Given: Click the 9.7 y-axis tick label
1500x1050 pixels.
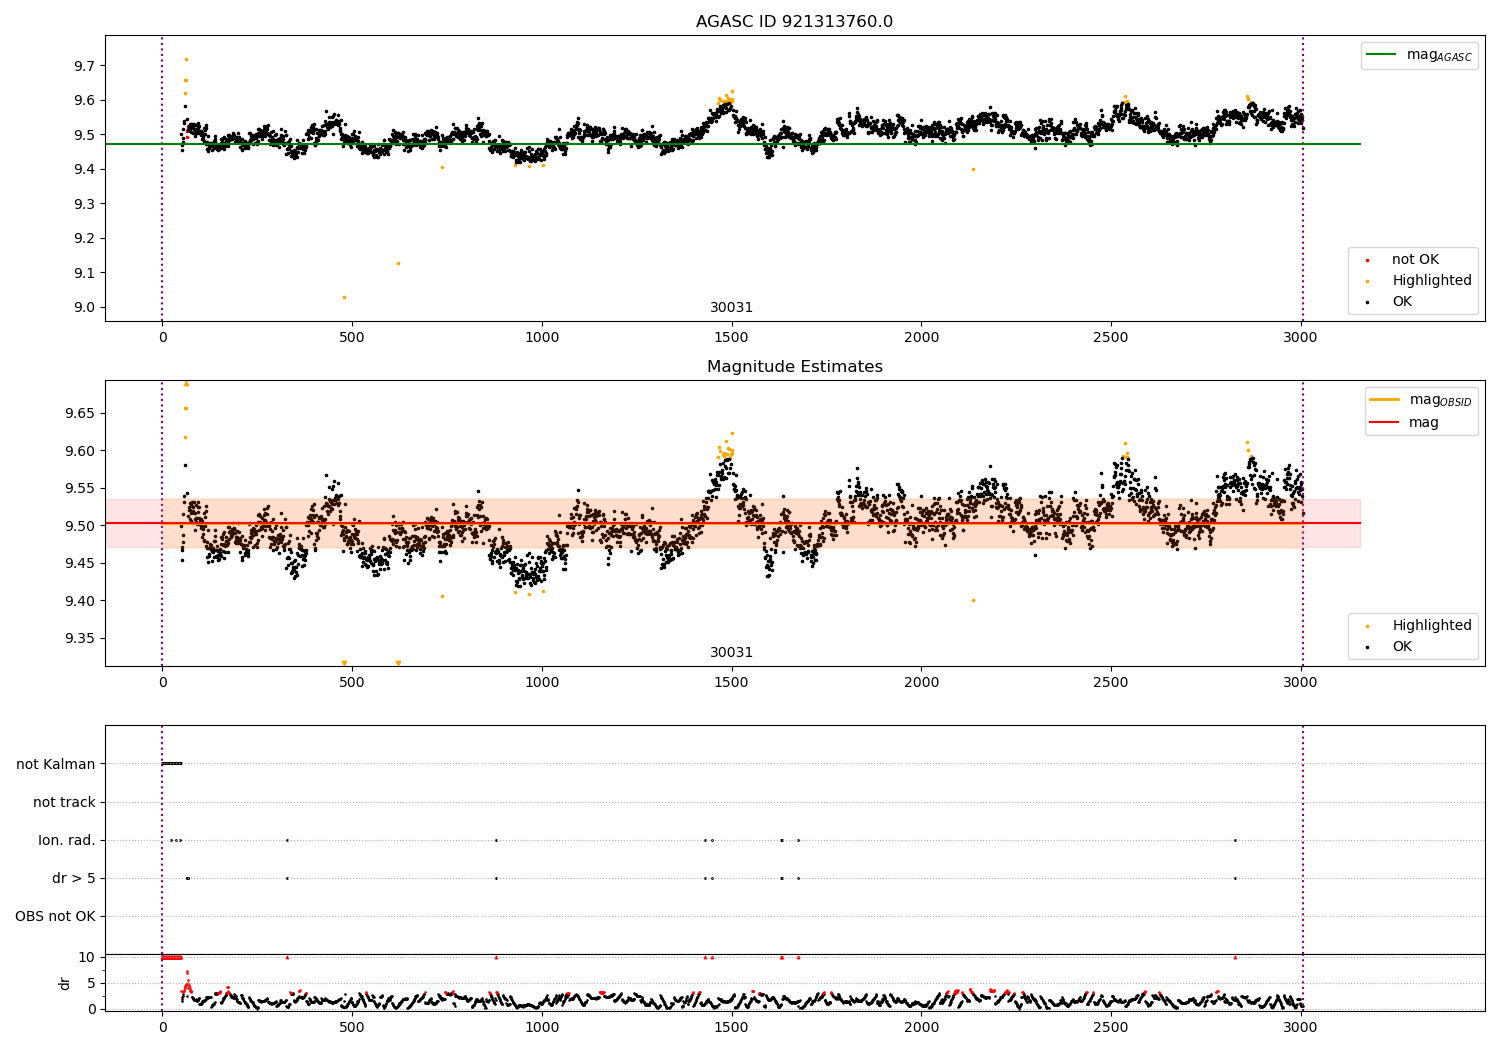Looking at the screenshot, I should point(86,66).
